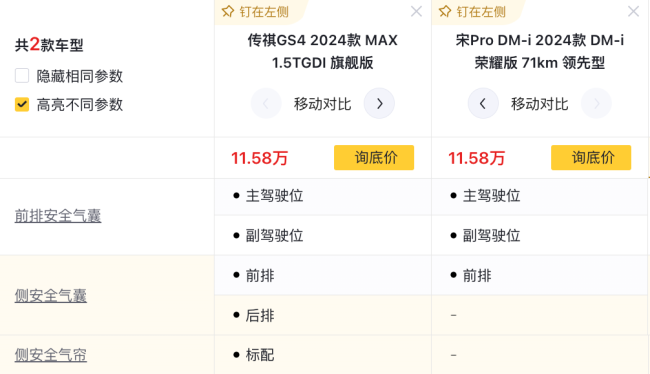Click disabled right arrow under 宋Pro DM-i
The height and width of the screenshot is (374, 650).
(x=596, y=103)
